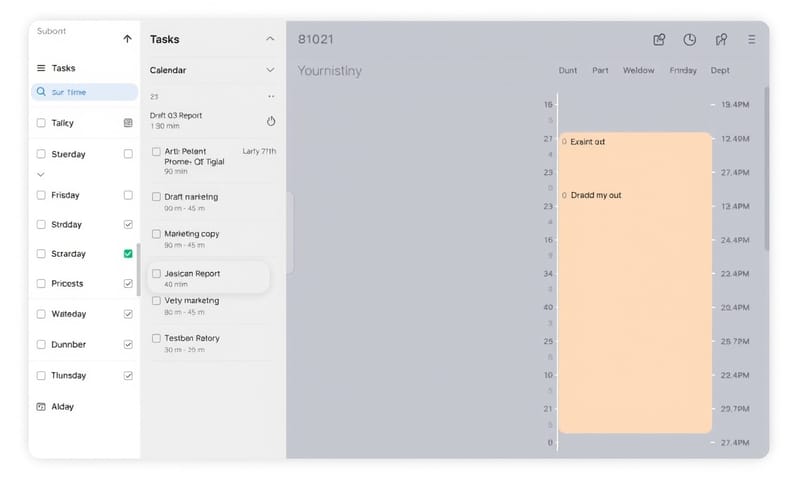Expand the chevron below Suerday in sidebar
The width and height of the screenshot is (800, 480).
(x=41, y=174)
